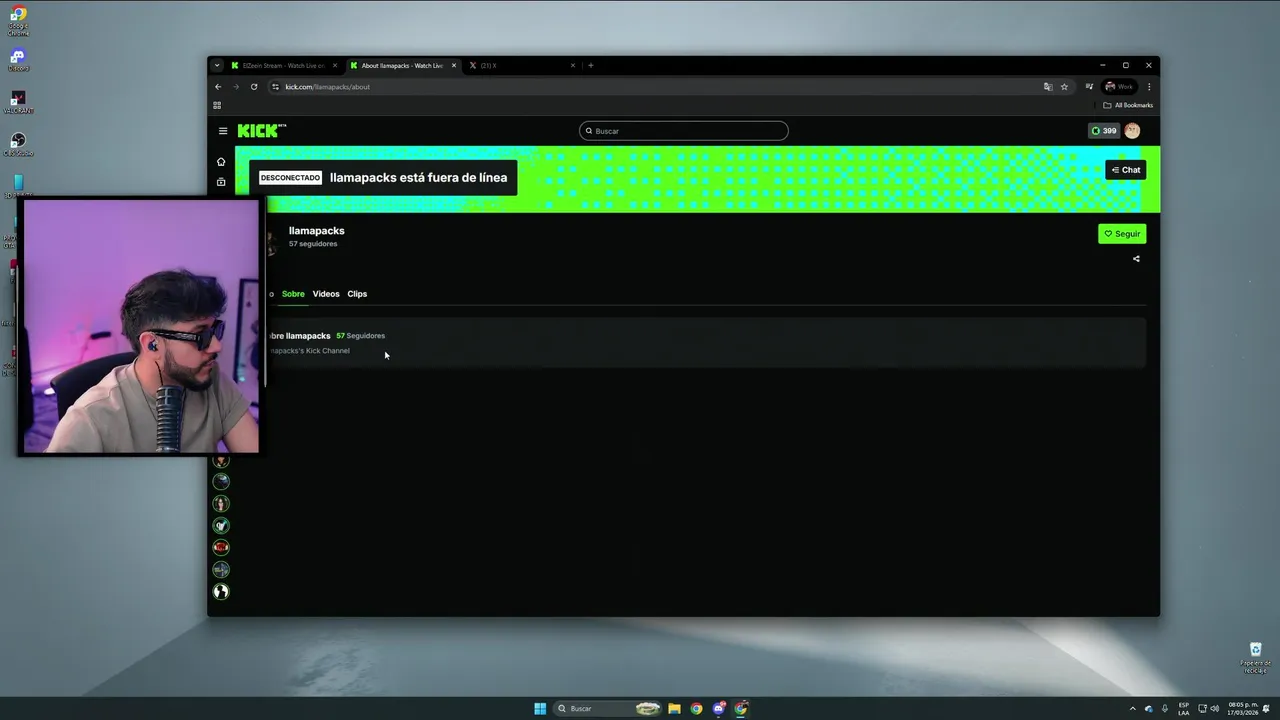Open the All Bookmarks folder
The image size is (1280, 720).
coord(1128,105)
